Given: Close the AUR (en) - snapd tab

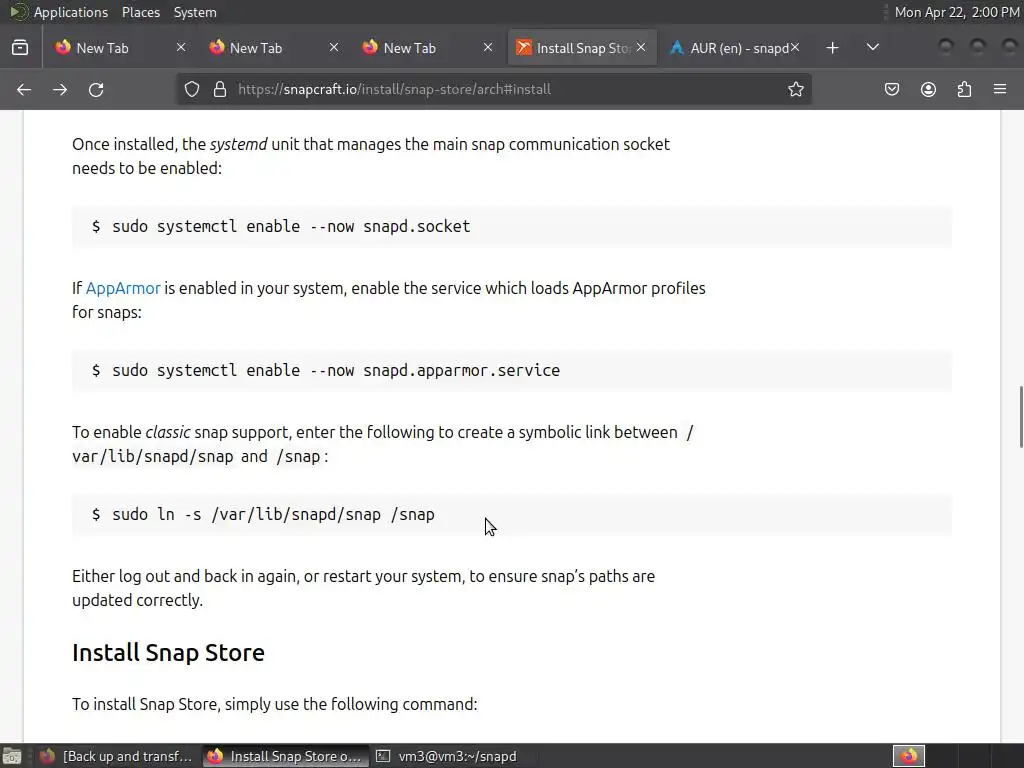Looking at the screenshot, I should click(x=795, y=47).
